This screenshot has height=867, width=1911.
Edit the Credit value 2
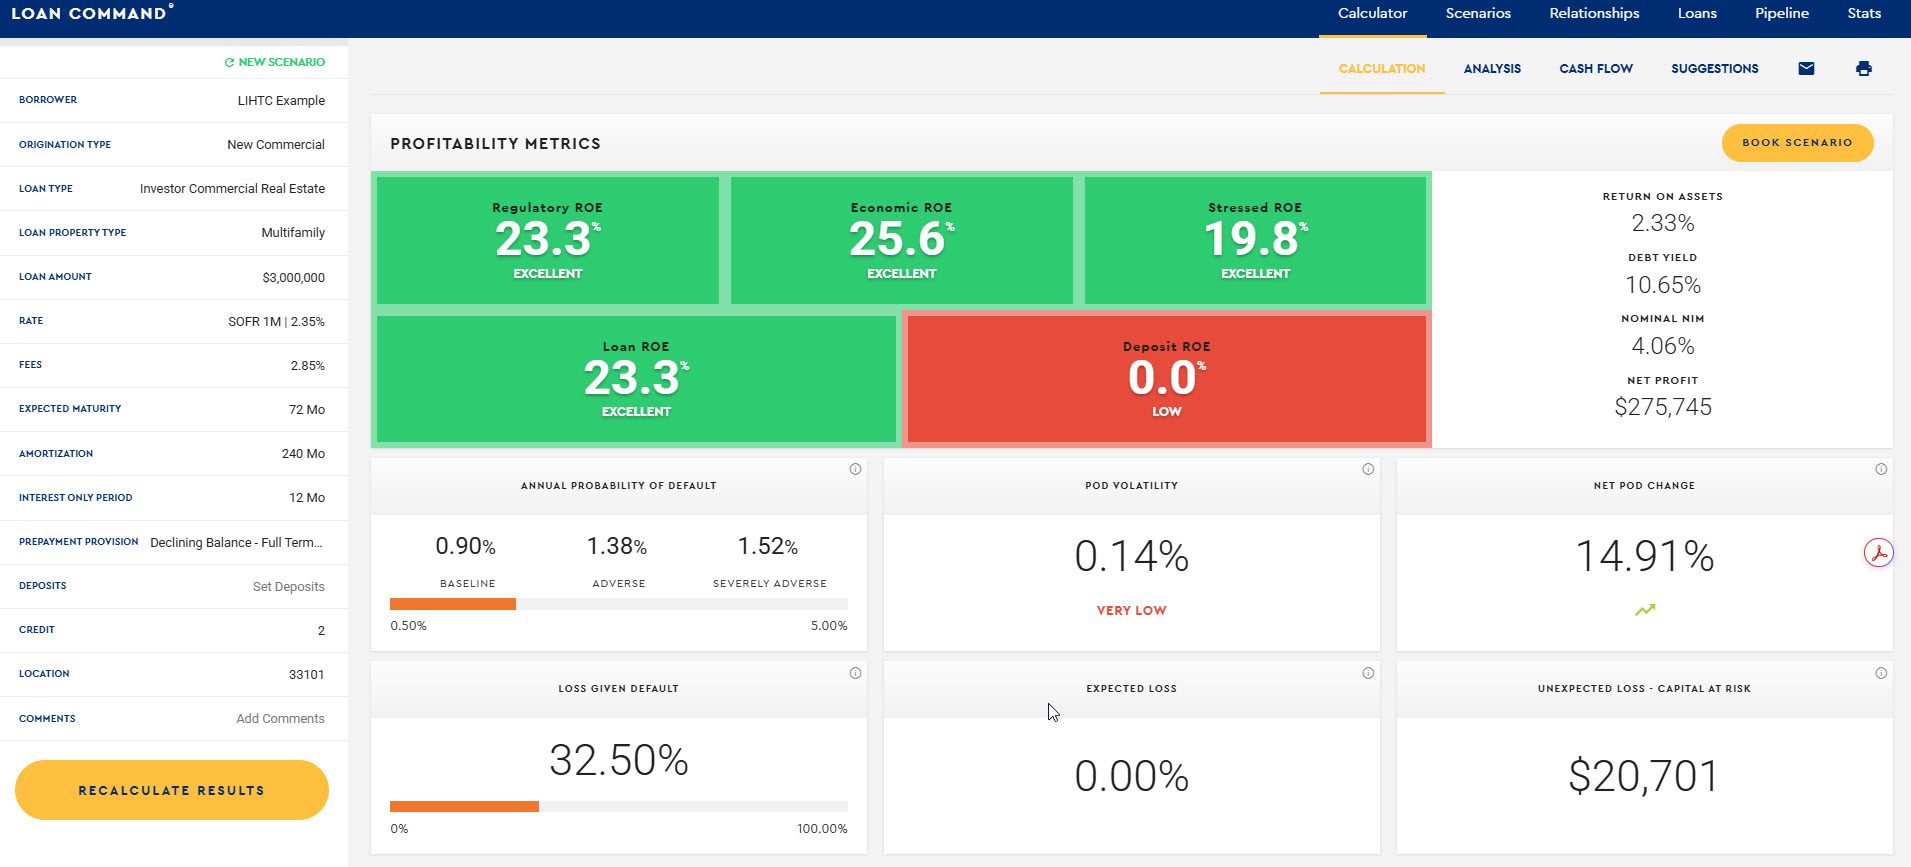click(174, 630)
